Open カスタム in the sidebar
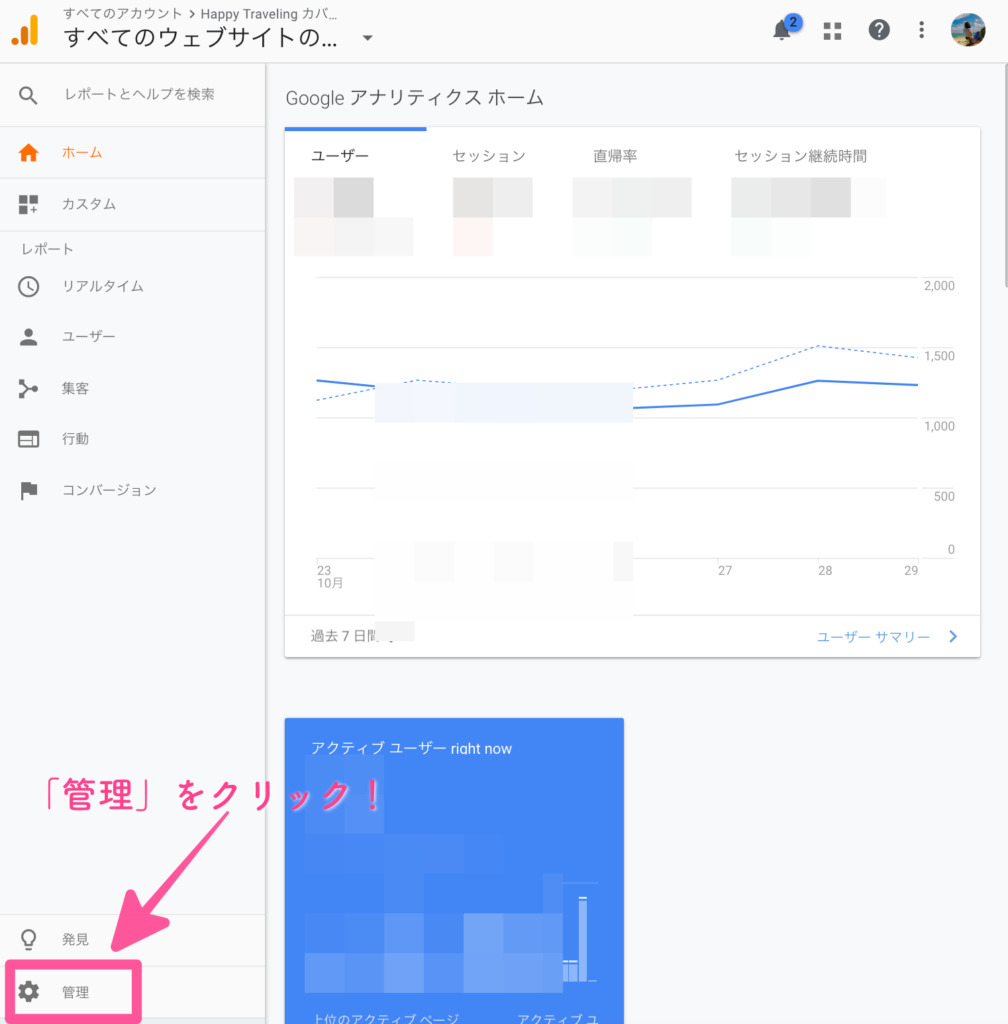 point(133,204)
